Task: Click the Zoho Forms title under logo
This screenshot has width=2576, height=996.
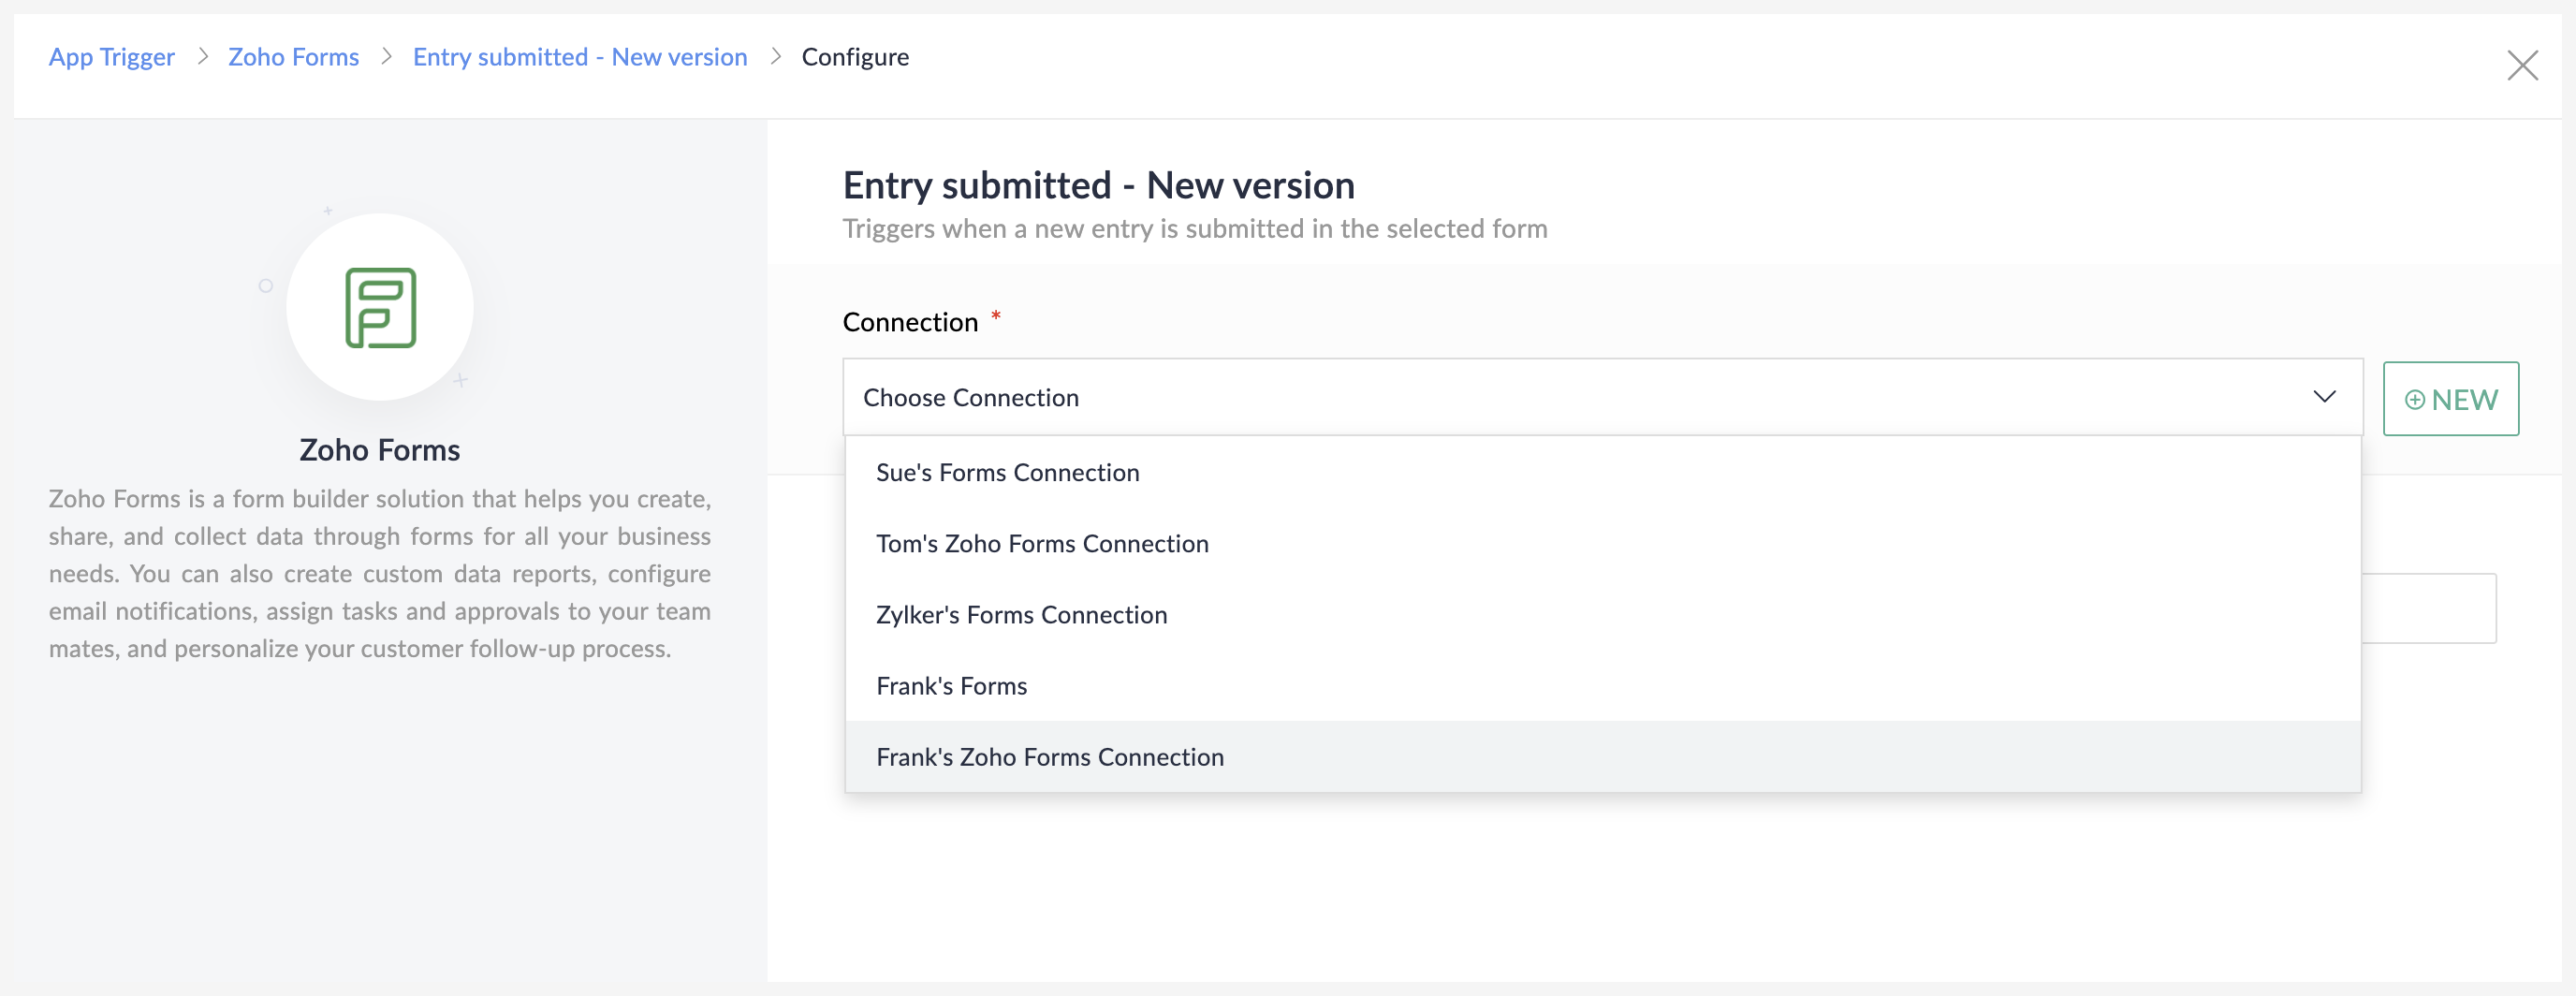Action: [x=380, y=450]
